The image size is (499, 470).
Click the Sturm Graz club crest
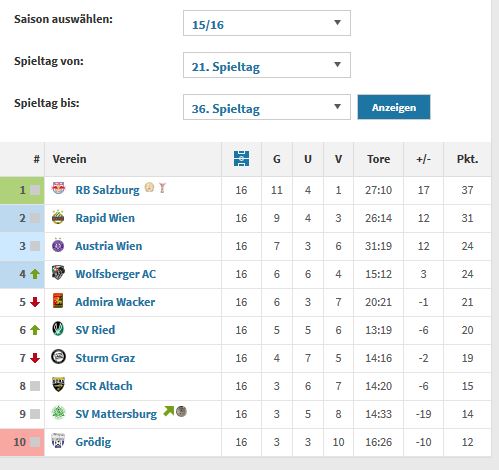[58, 357]
